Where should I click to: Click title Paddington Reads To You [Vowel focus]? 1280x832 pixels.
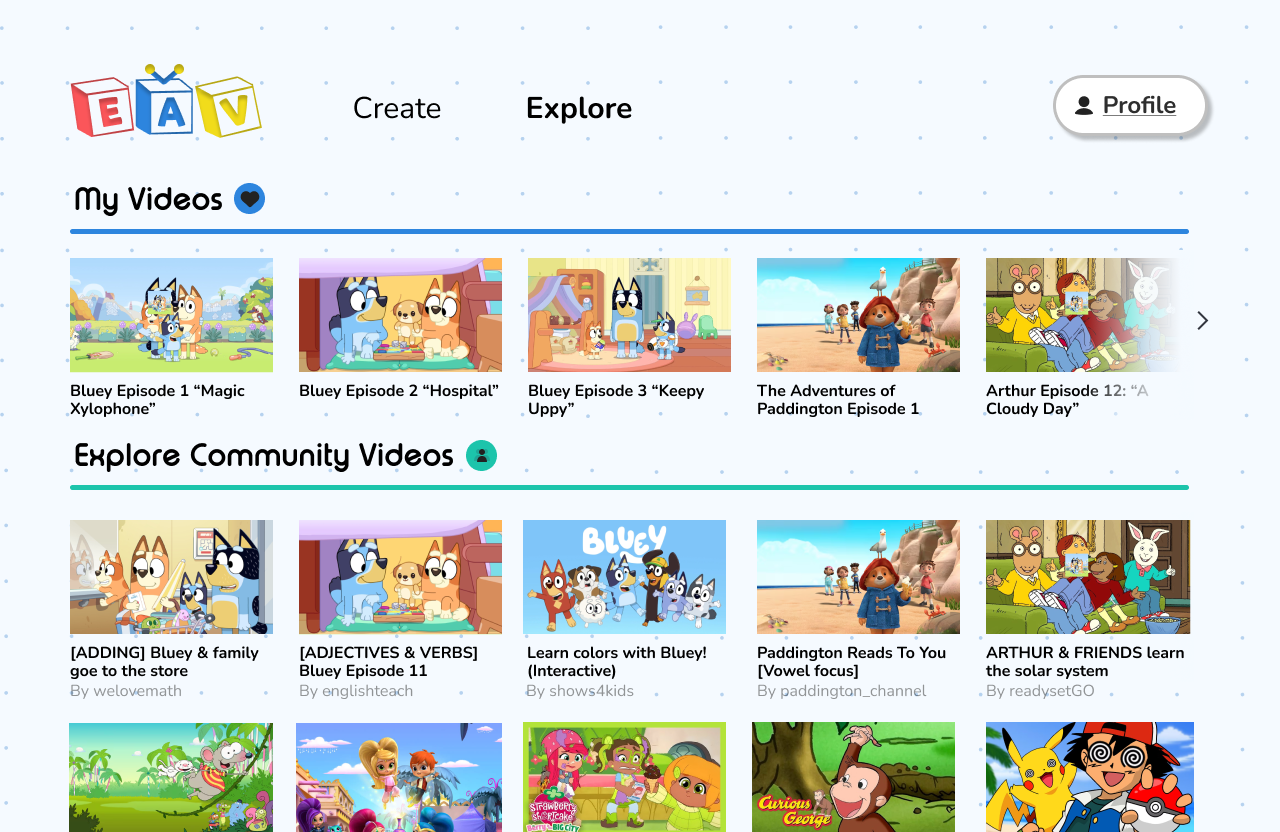click(851, 662)
